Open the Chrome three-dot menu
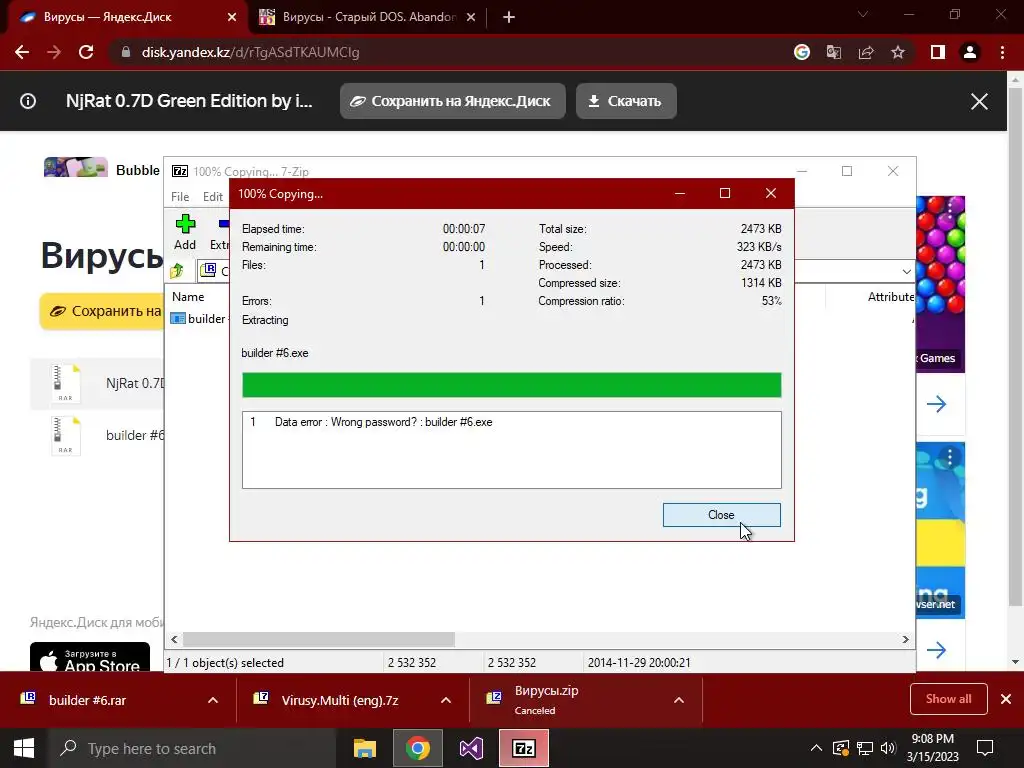This screenshot has height=768, width=1024. coord(1002,52)
